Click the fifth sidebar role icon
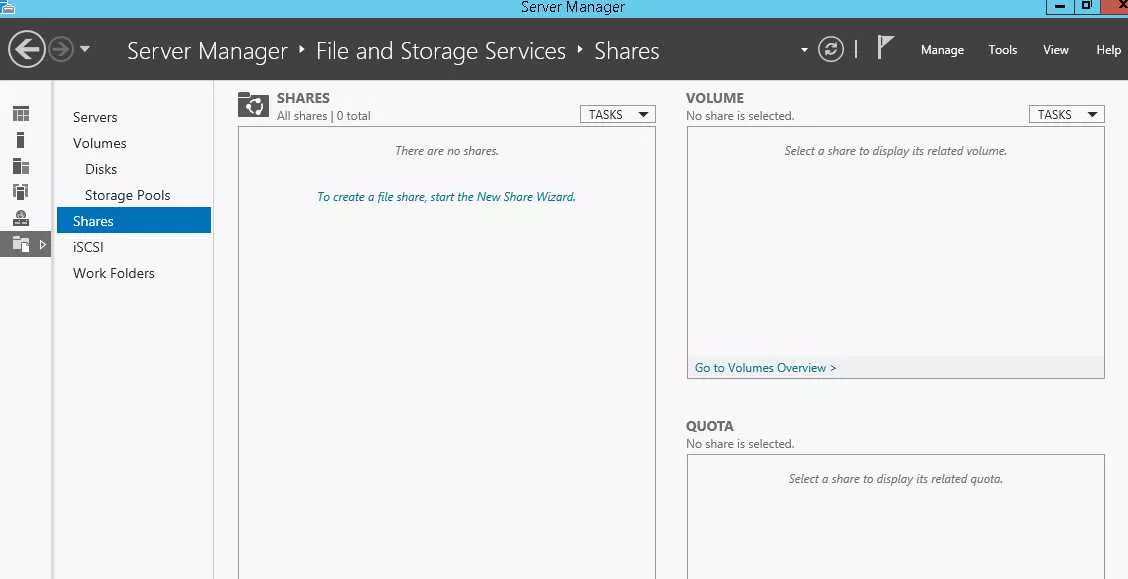Image resolution: width=1128 pixels, height=579 pixels. (21, 218)
